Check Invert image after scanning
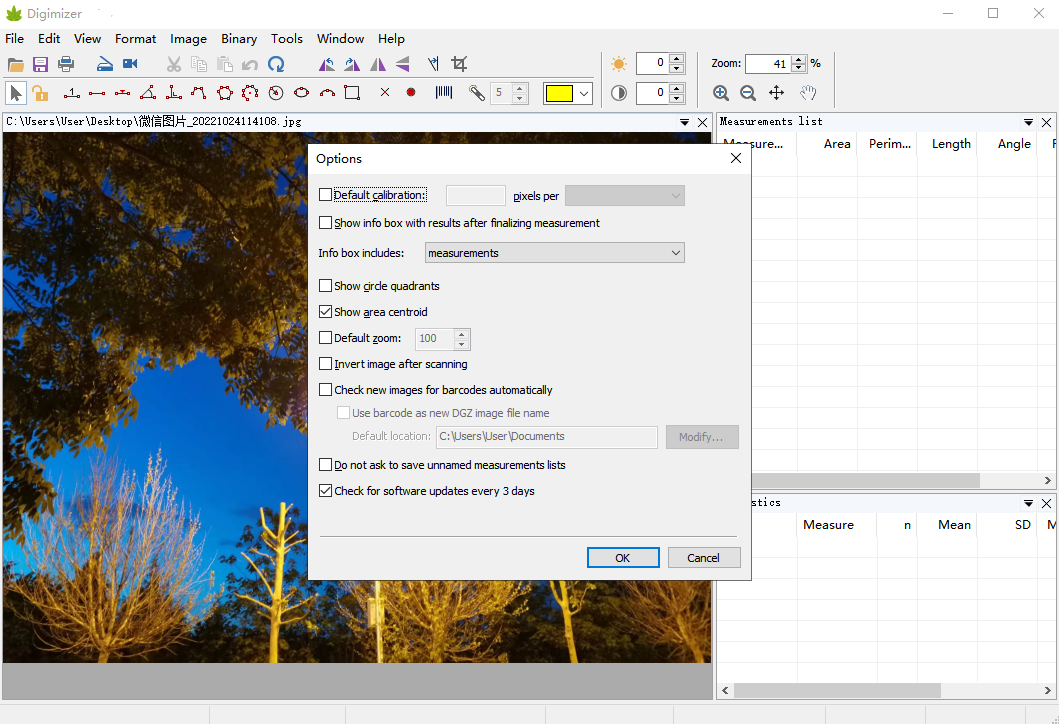Screen dimensions: 1059x724 coord(326,363)
